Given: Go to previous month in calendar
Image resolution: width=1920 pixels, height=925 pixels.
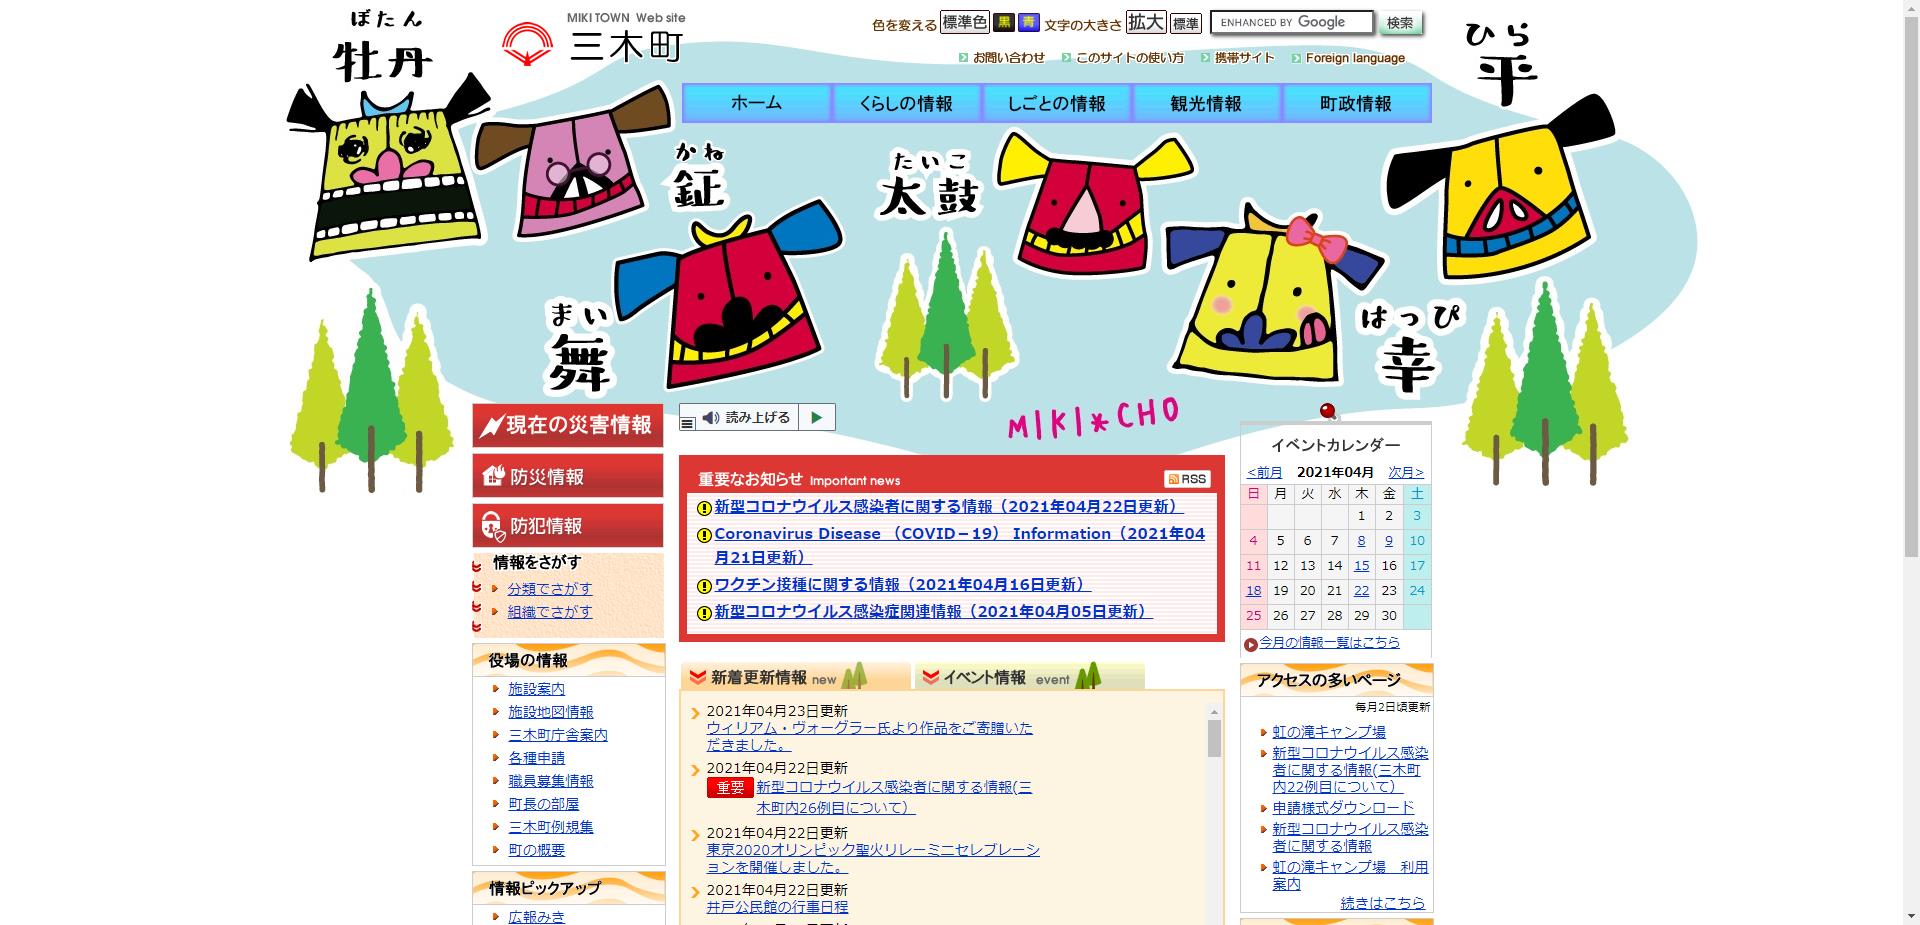Looking at the screenshot, I should tap(1264, 472).
